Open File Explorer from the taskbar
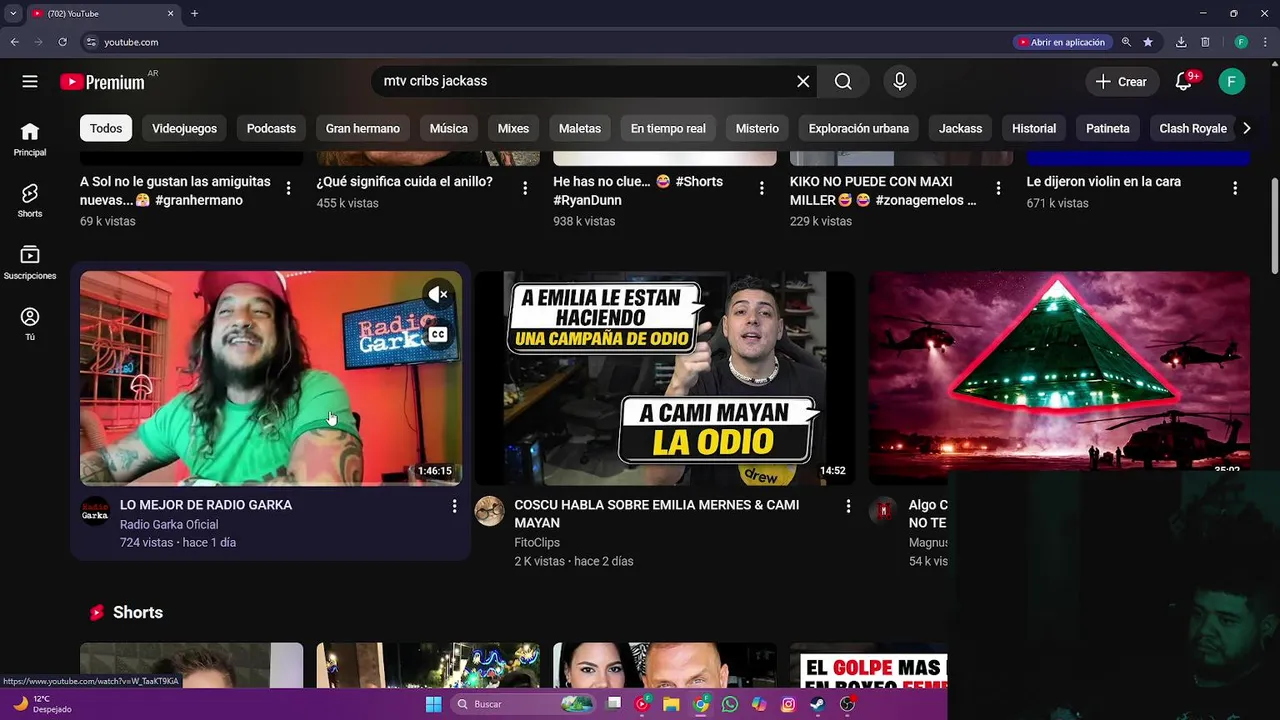Viewport: 1280px width, 720px height. [x=672, y=704]
